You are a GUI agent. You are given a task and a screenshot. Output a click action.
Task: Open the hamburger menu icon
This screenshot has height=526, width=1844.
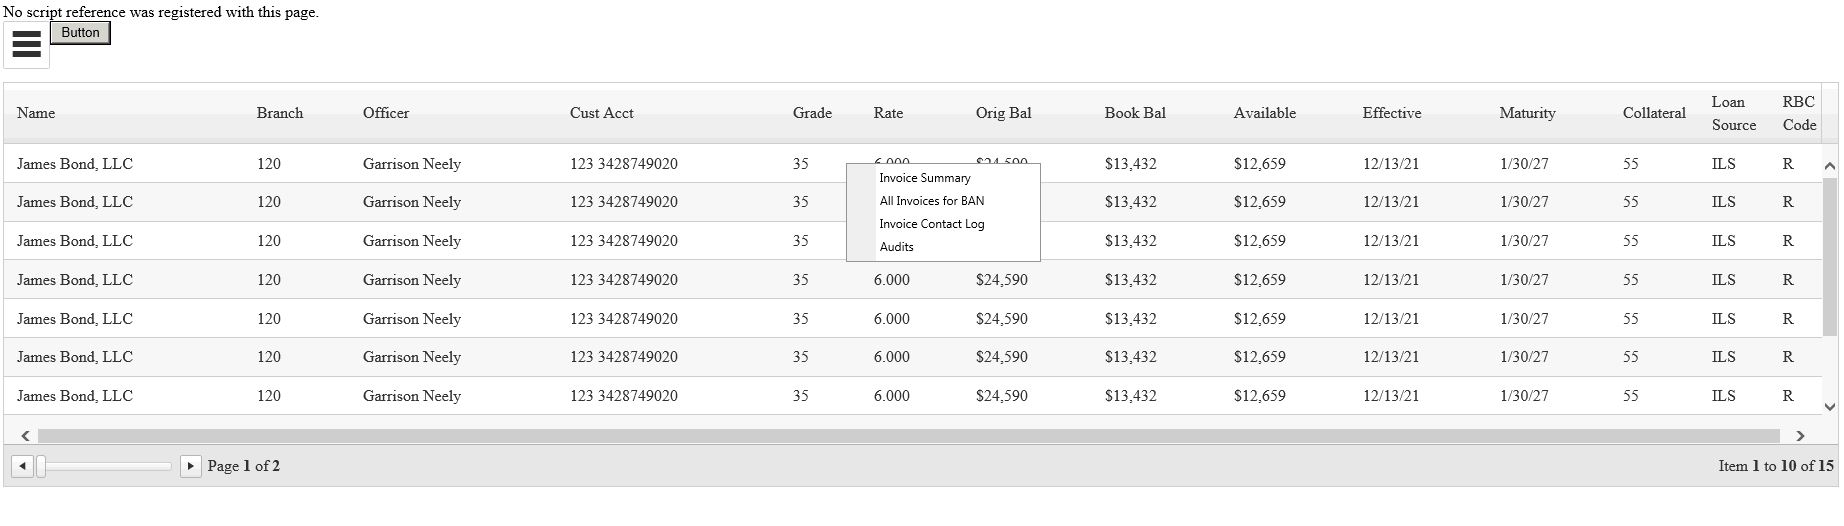pos(27,45)
